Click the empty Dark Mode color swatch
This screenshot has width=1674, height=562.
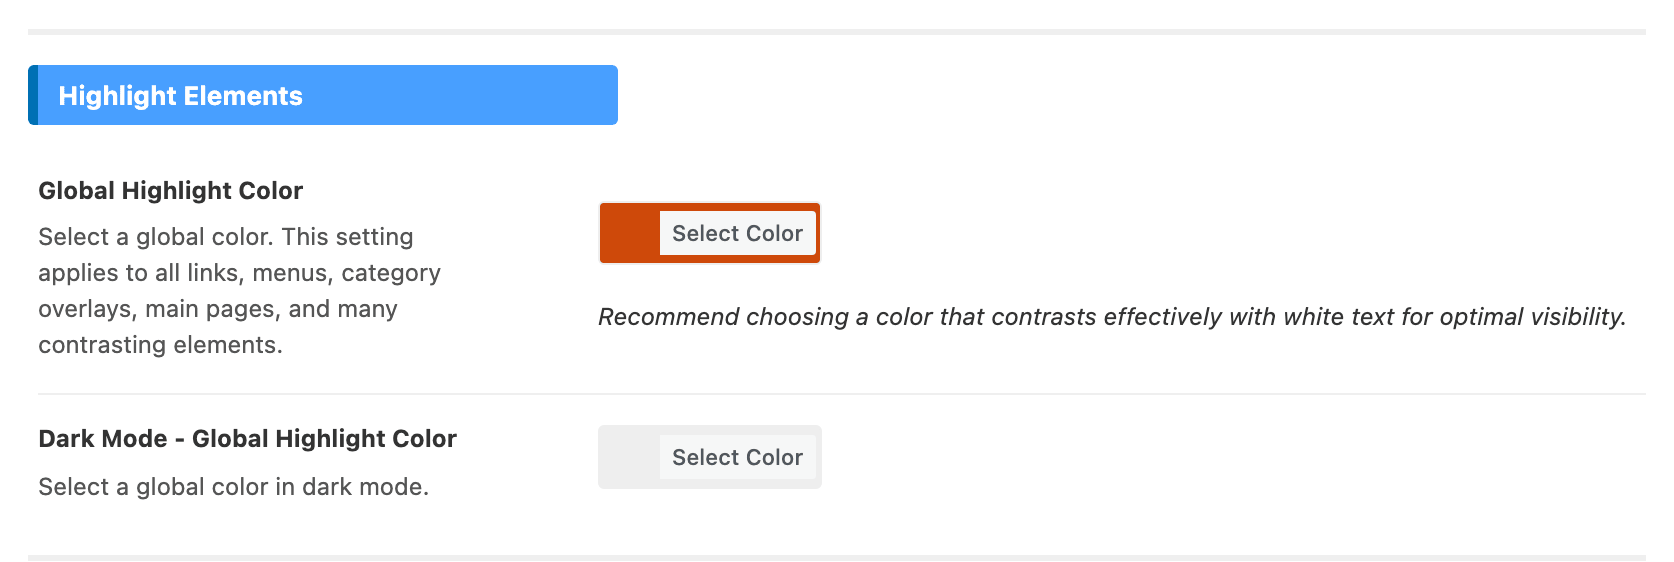click(630, 457)
